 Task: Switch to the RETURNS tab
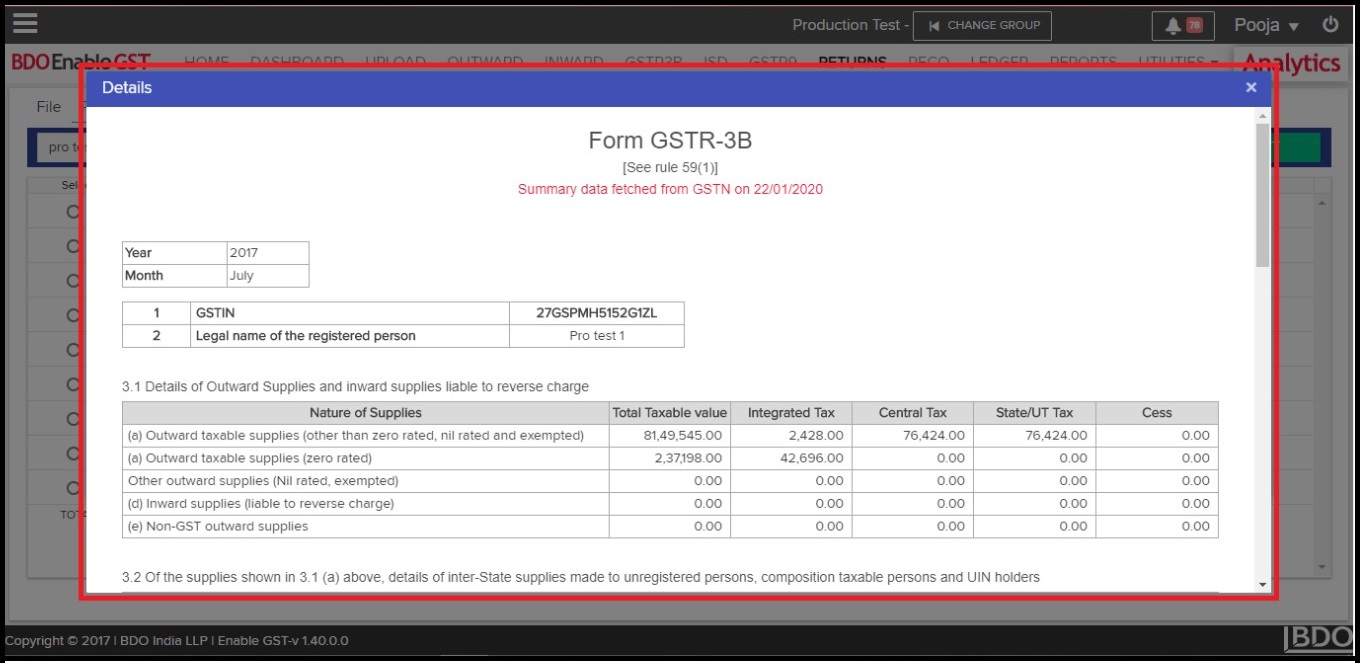852,62
